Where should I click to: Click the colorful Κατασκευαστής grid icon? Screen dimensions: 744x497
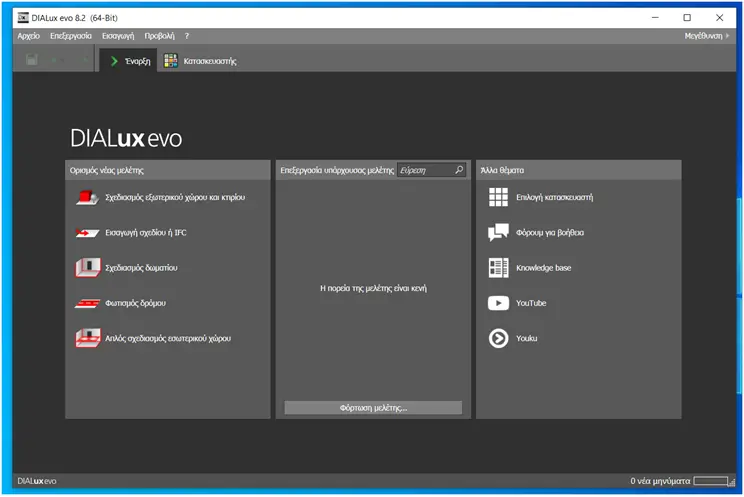coord(171,61)
